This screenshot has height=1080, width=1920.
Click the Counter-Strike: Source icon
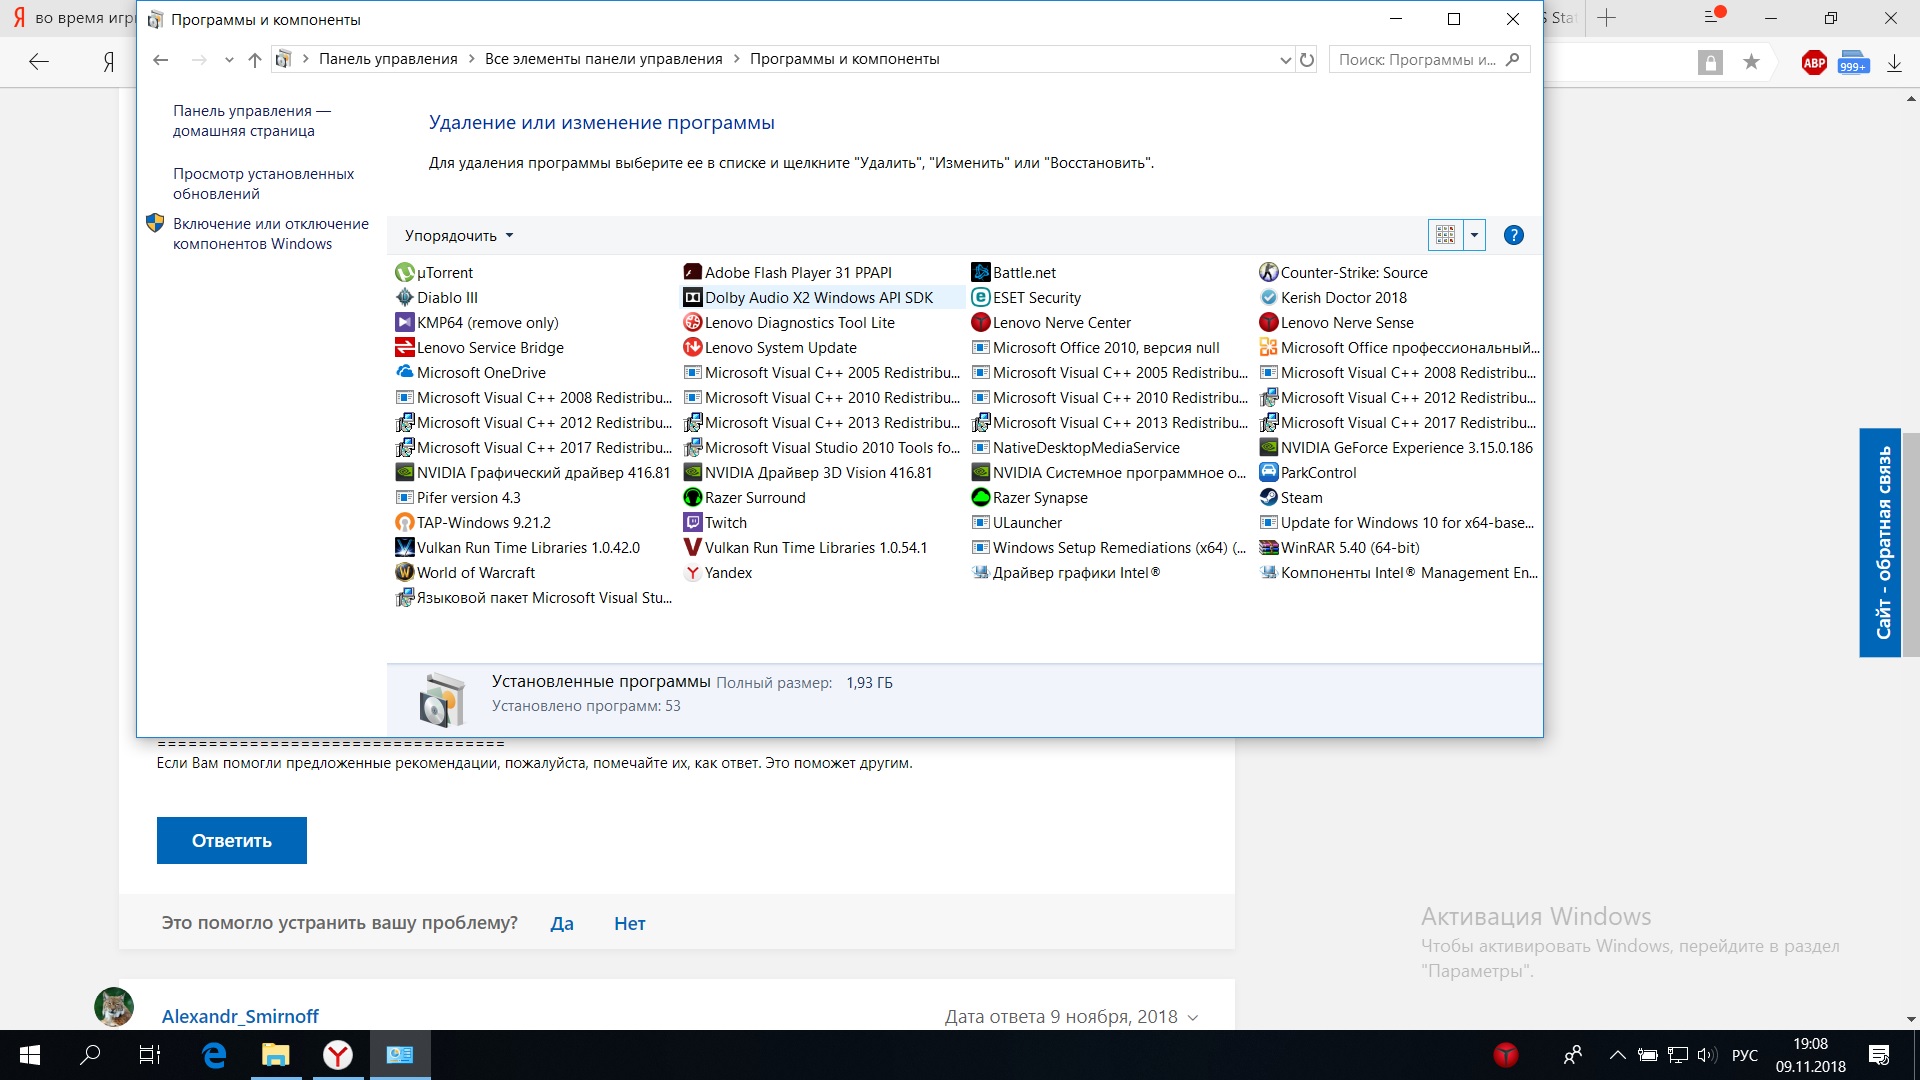(1269, 272)
